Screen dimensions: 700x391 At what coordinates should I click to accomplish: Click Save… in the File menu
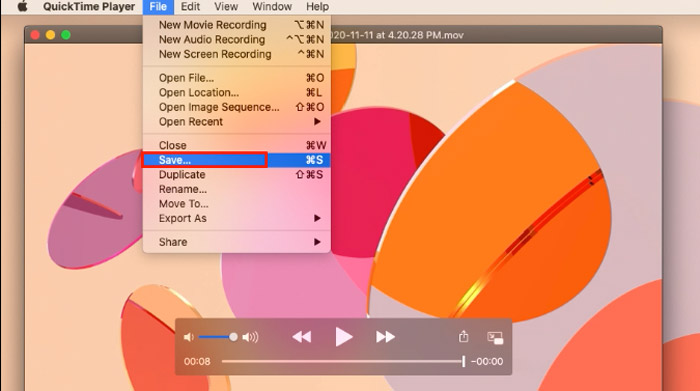pyautogui.click(x=237, y=160)
